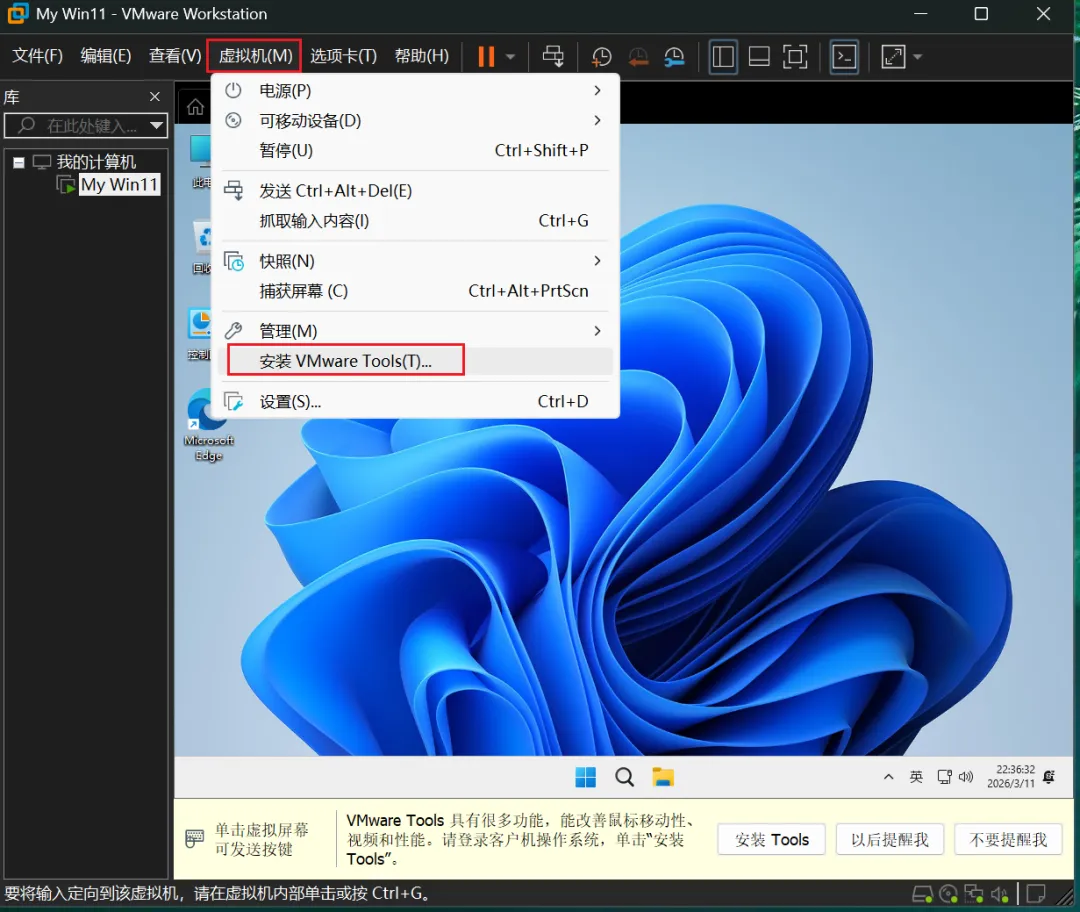The height and width of the screenshot is (912, 1080).
Task: Click the guest volume tray icon
Action: [x=966, y=777]
